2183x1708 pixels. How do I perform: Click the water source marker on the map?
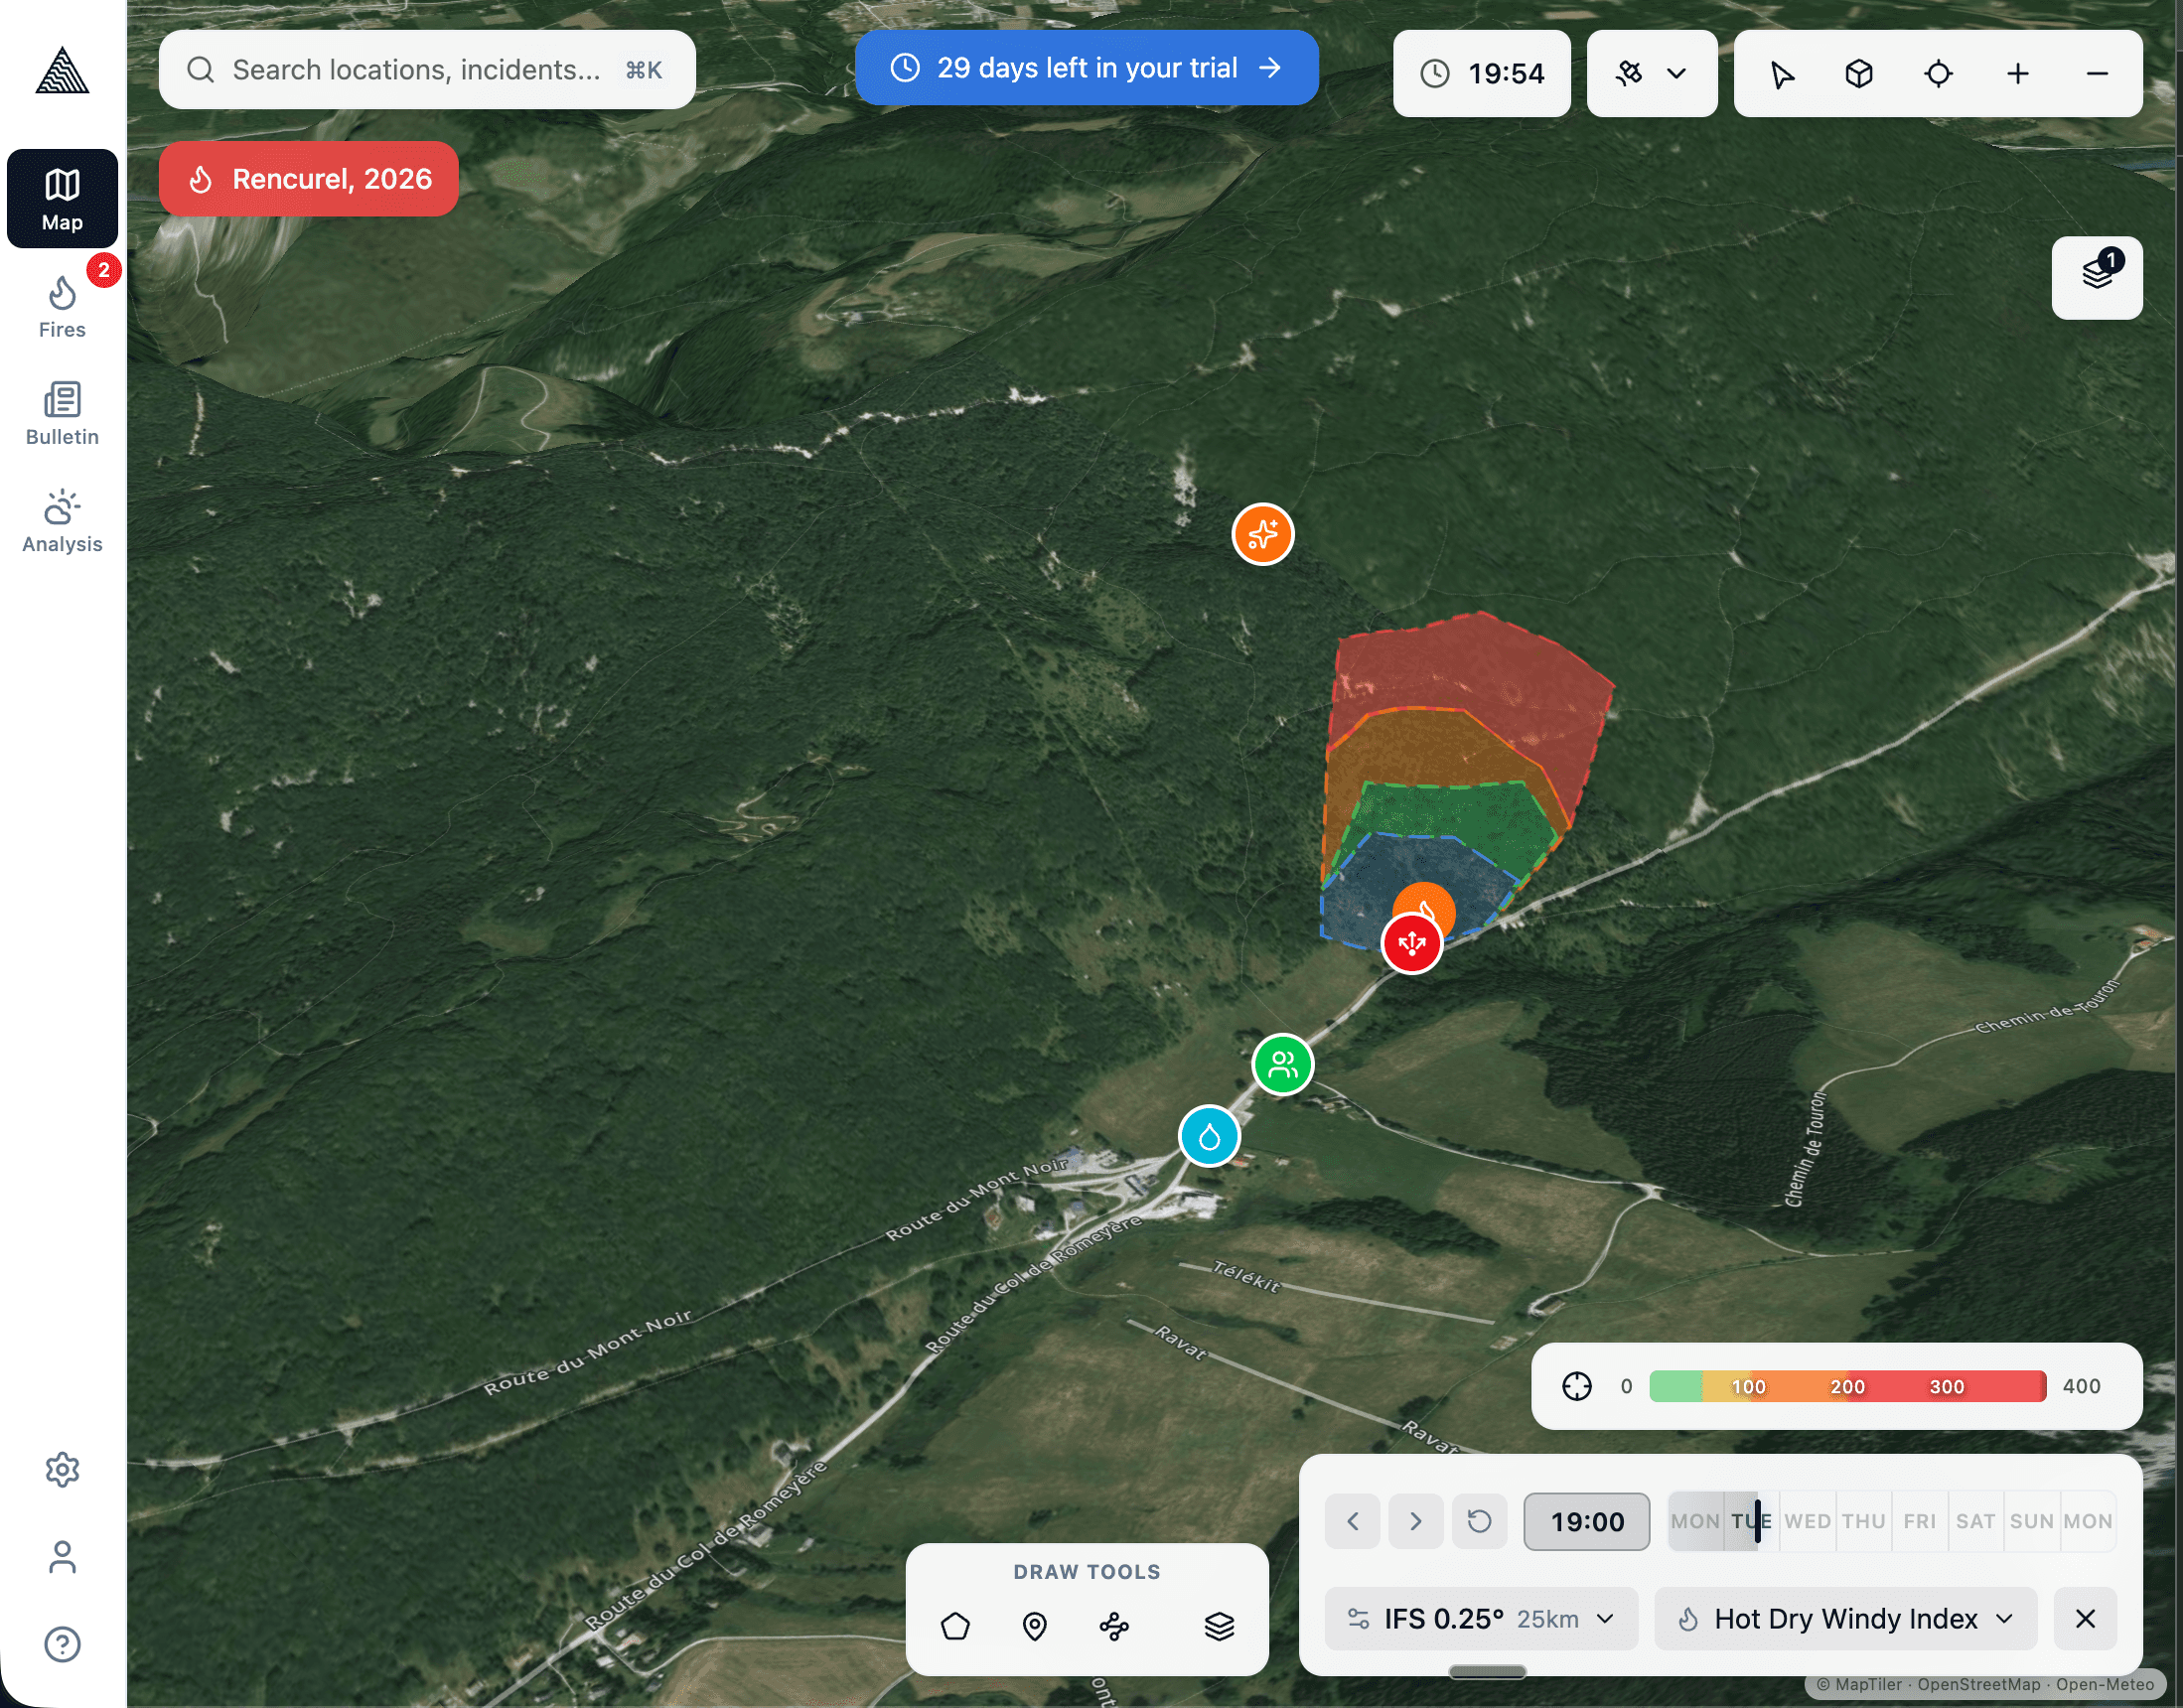(x=1210, y=1135)
